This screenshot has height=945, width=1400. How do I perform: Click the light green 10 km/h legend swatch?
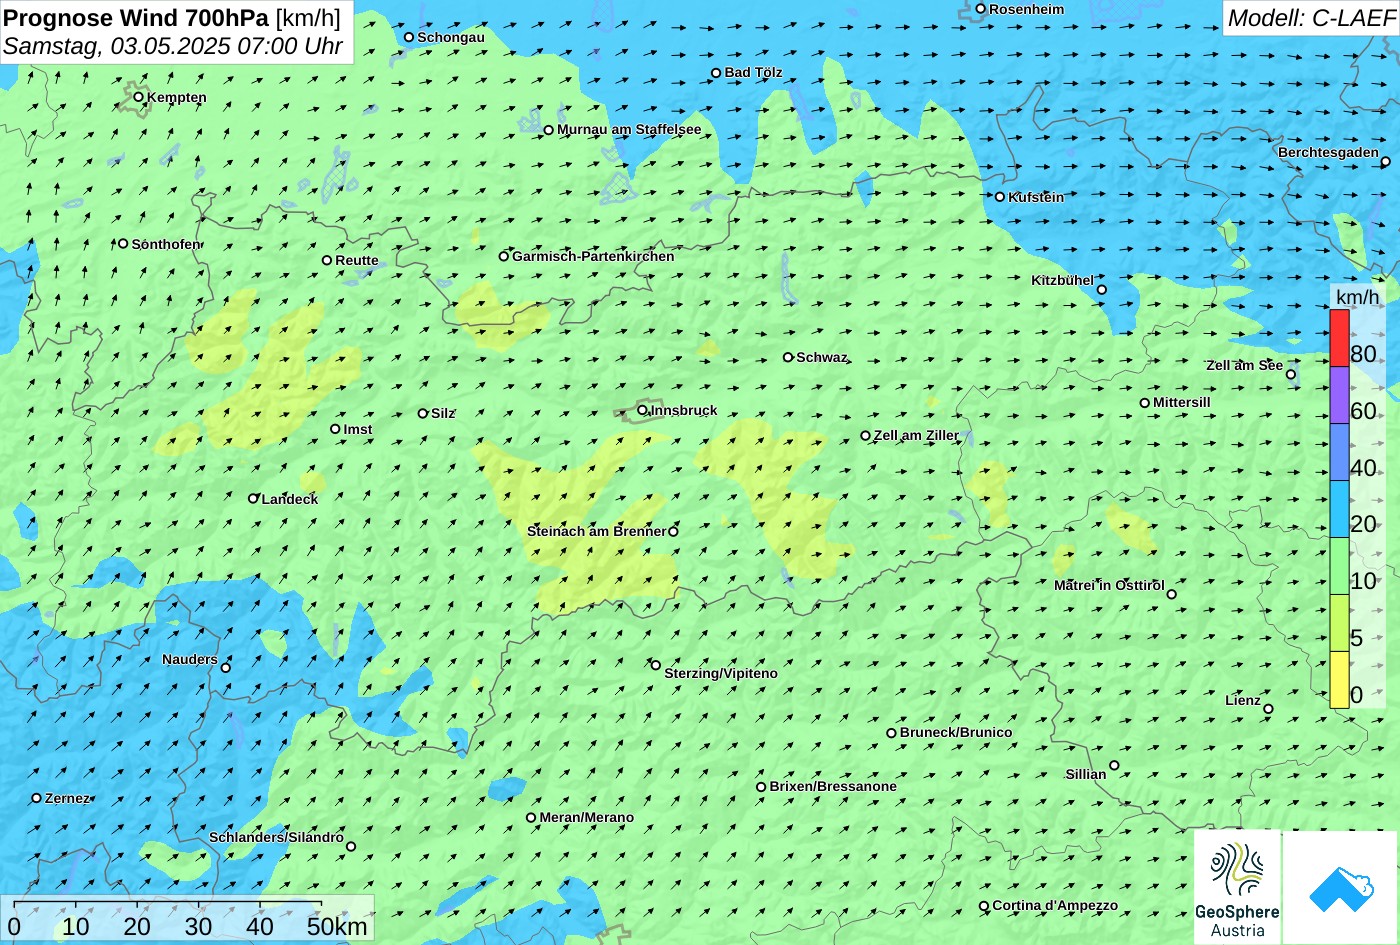1339,566
